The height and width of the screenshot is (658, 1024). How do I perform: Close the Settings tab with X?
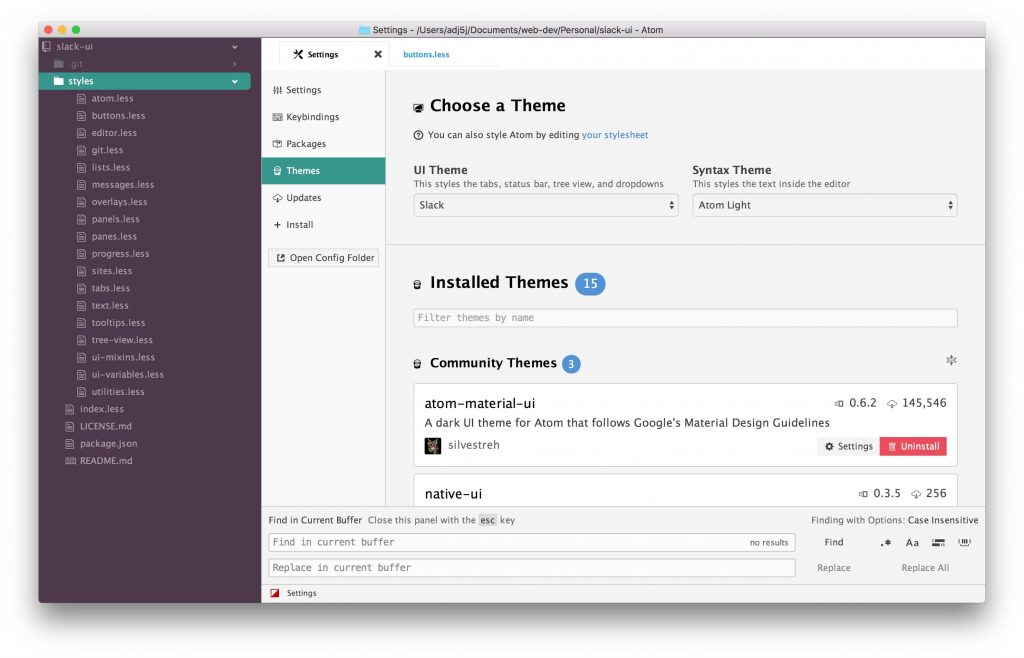pyautogui.click(x=378, y=54)
